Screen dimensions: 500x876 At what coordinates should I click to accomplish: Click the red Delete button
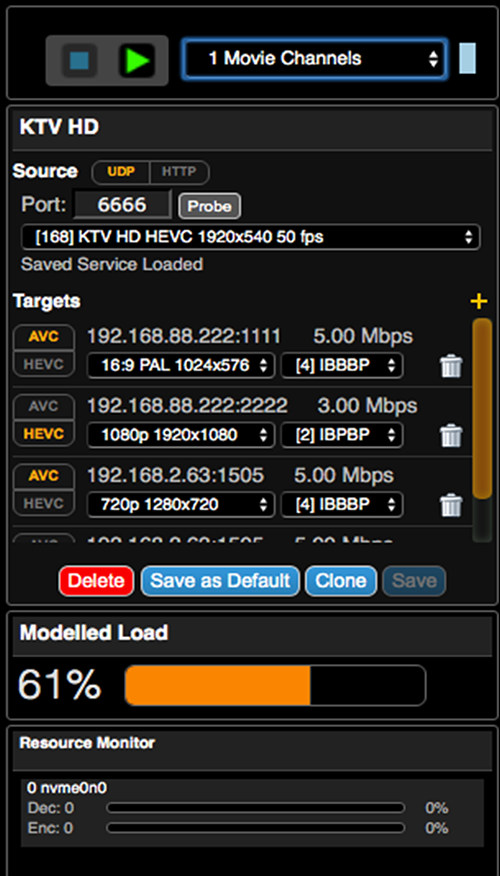(96, 581)
